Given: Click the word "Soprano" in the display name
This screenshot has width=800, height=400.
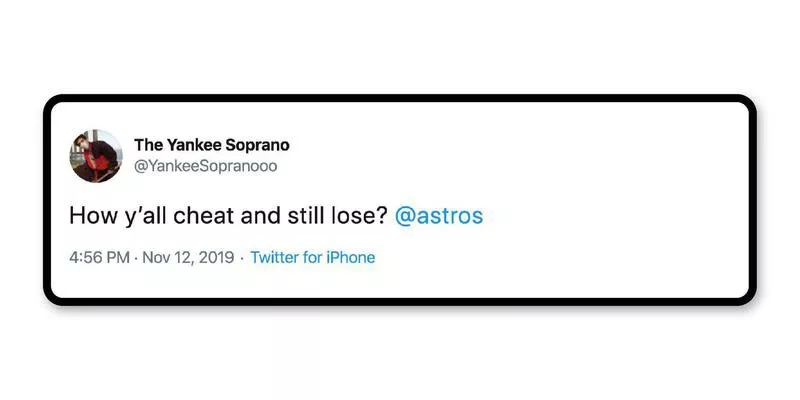Looking at the screenshot, I should (x=258, y=146).
